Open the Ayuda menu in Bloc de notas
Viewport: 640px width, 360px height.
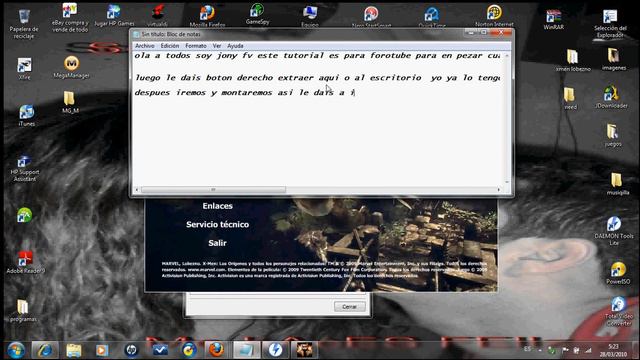[x=235, y=46]
